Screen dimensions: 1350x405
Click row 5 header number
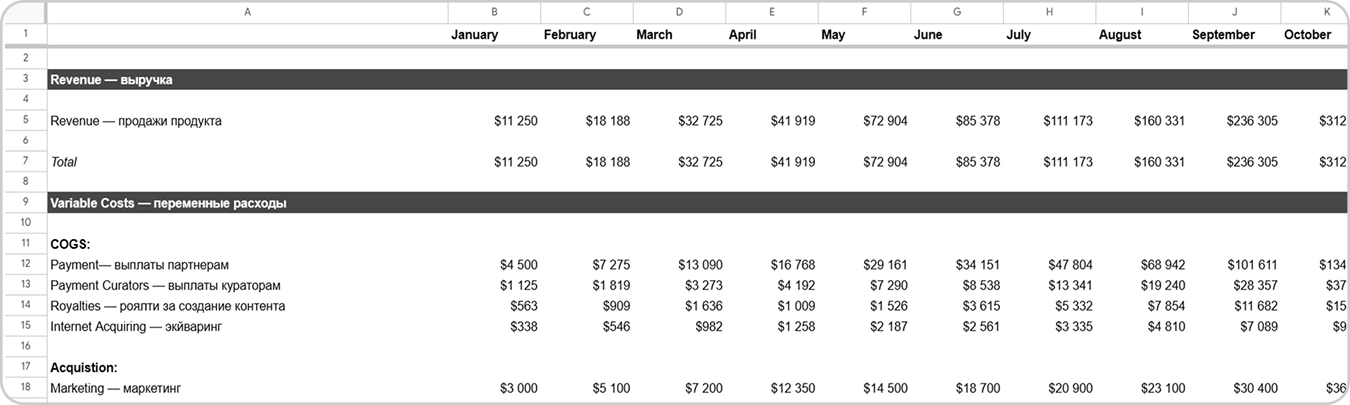pyautogui.click(x=24, y=121)
